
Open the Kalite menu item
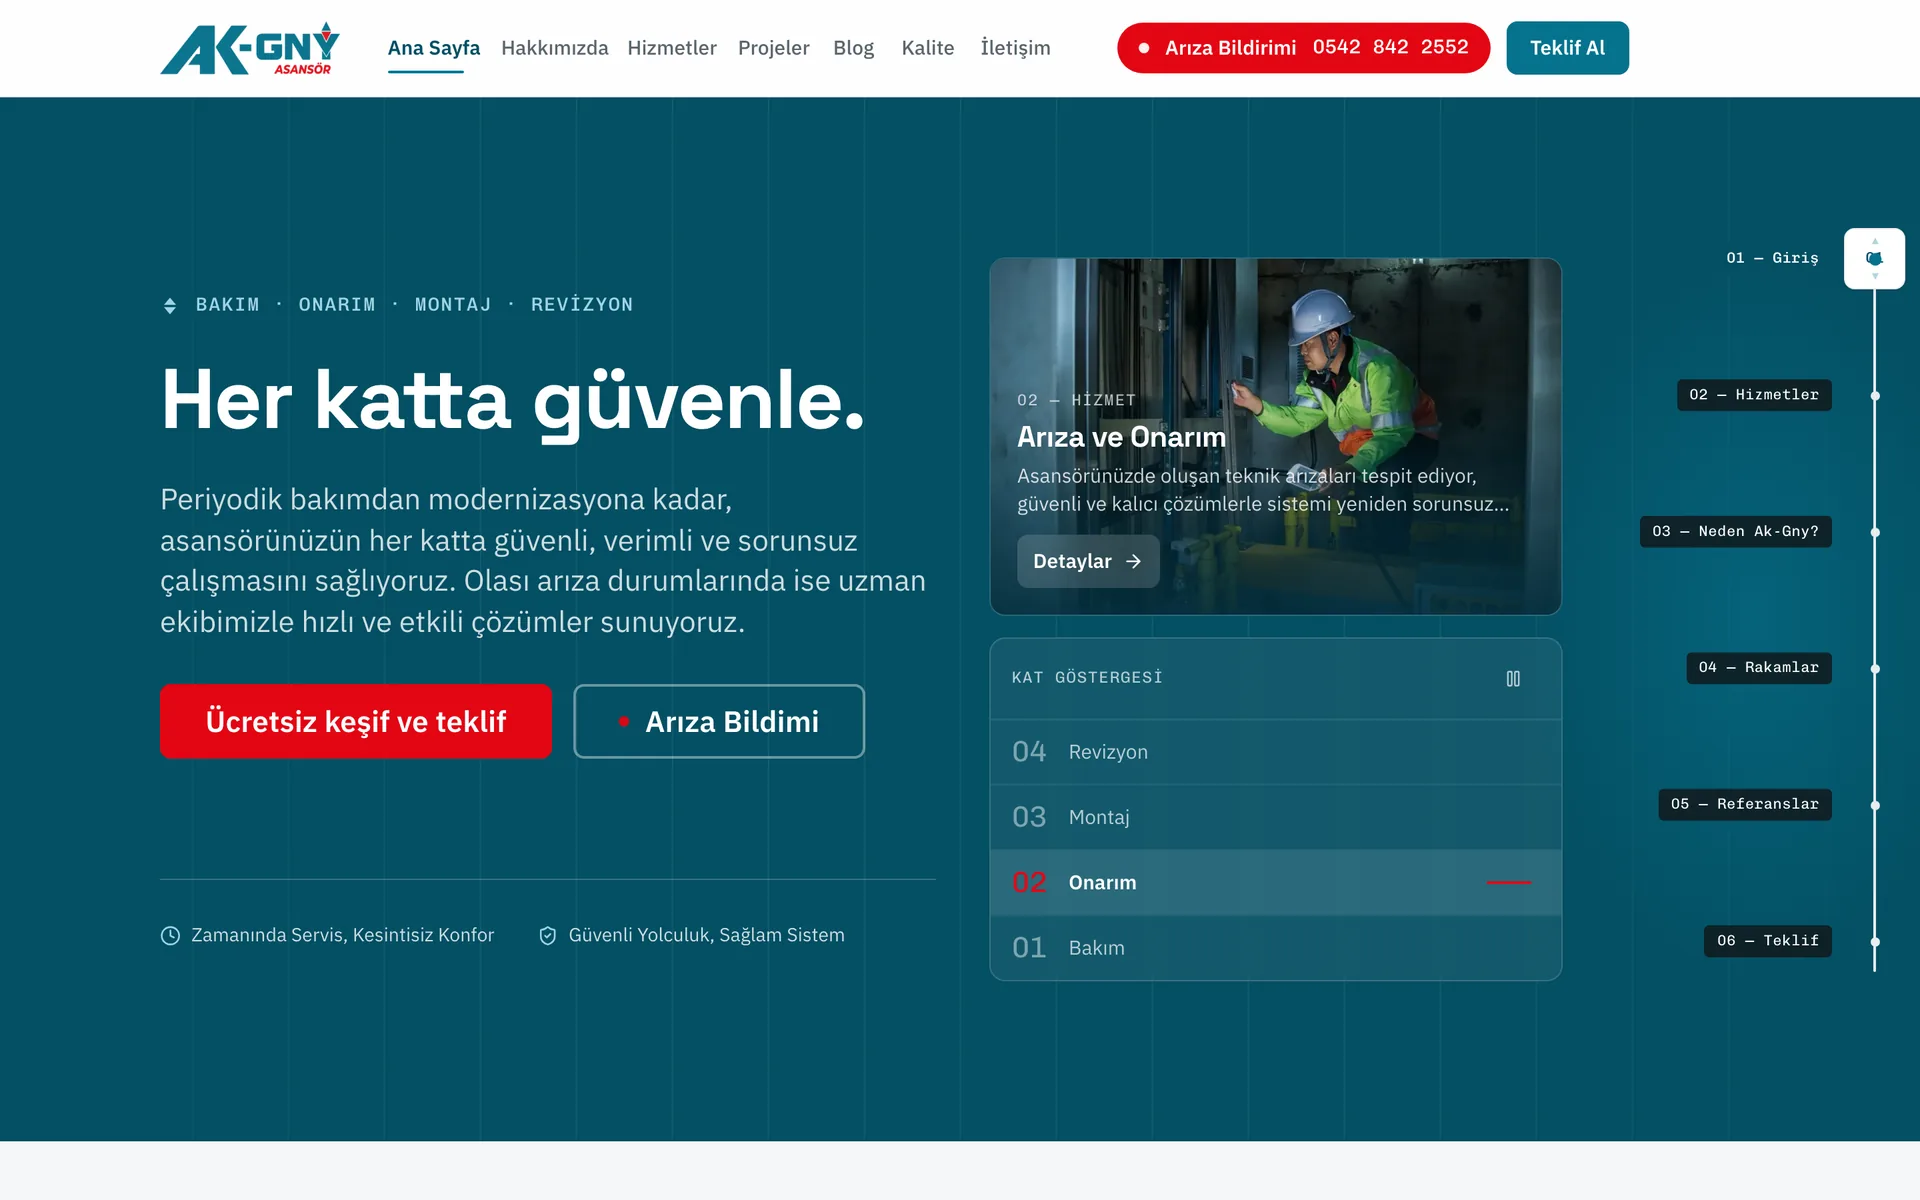coord(928,48)
